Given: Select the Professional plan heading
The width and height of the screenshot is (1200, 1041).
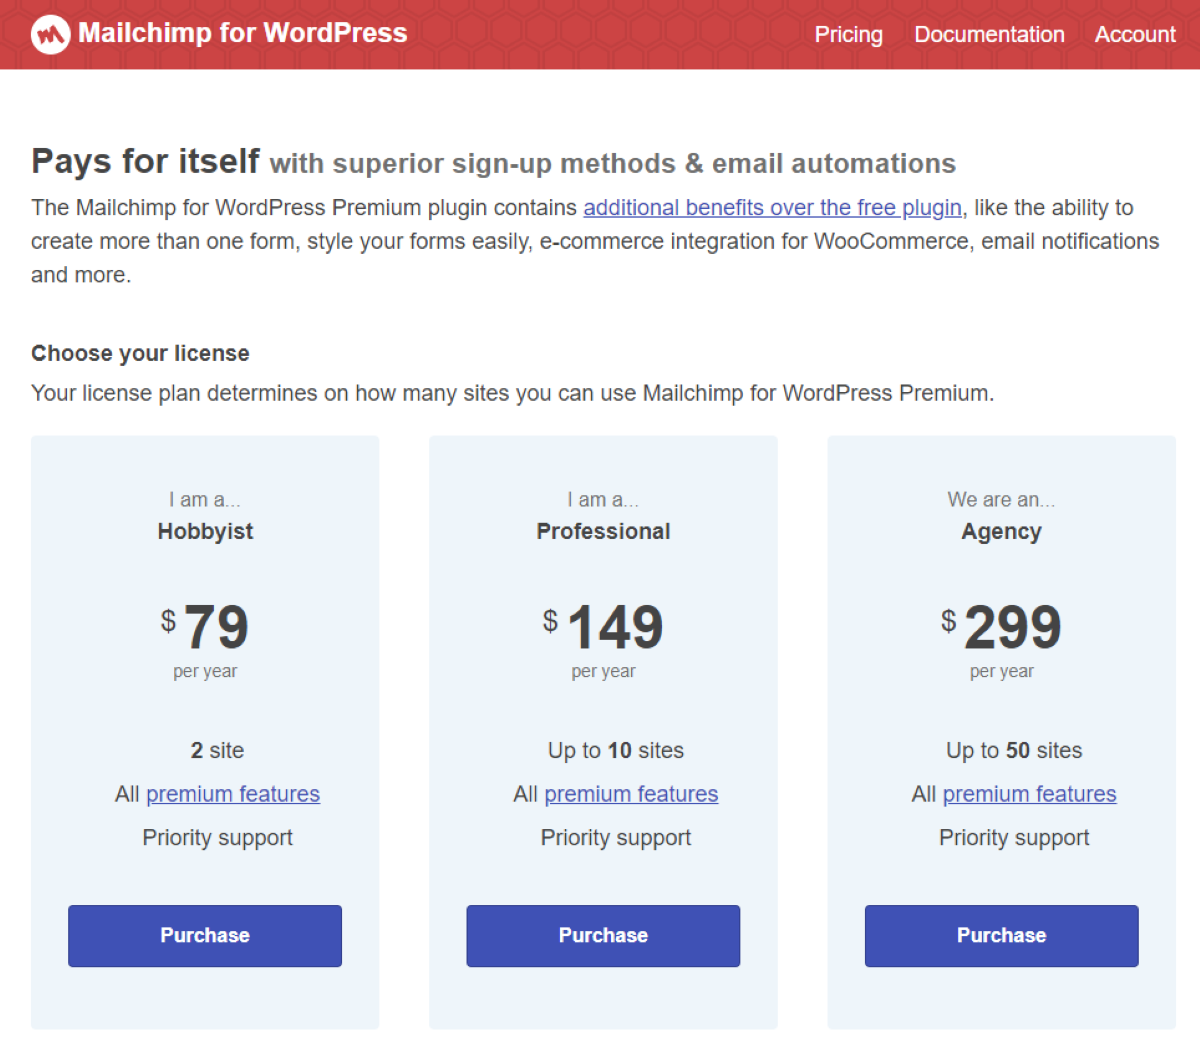Looking at the screenshot, I should pos(603,531).
